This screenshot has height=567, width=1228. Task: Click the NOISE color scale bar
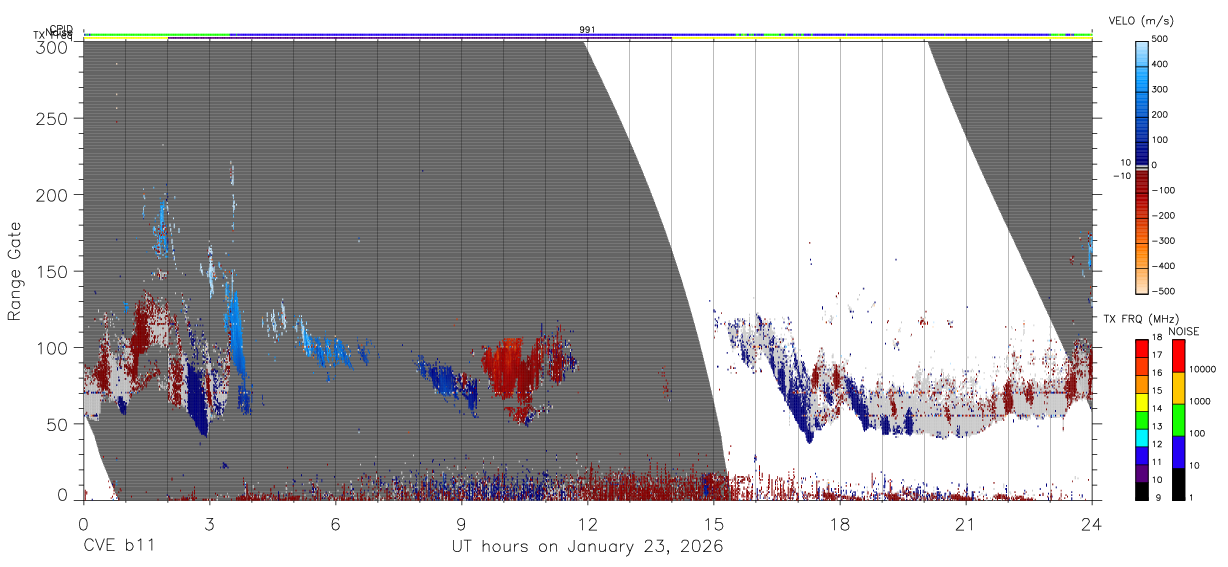point(1177,419)
